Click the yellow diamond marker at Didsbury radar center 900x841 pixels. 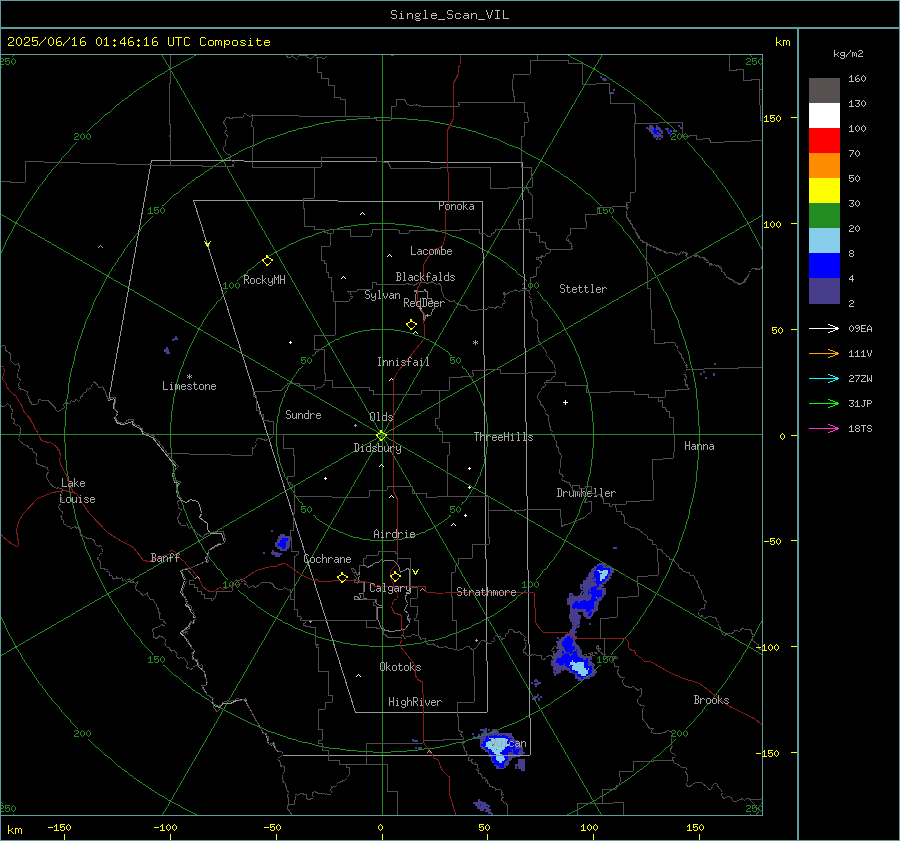pyautogui.click(x=381, y=436)
